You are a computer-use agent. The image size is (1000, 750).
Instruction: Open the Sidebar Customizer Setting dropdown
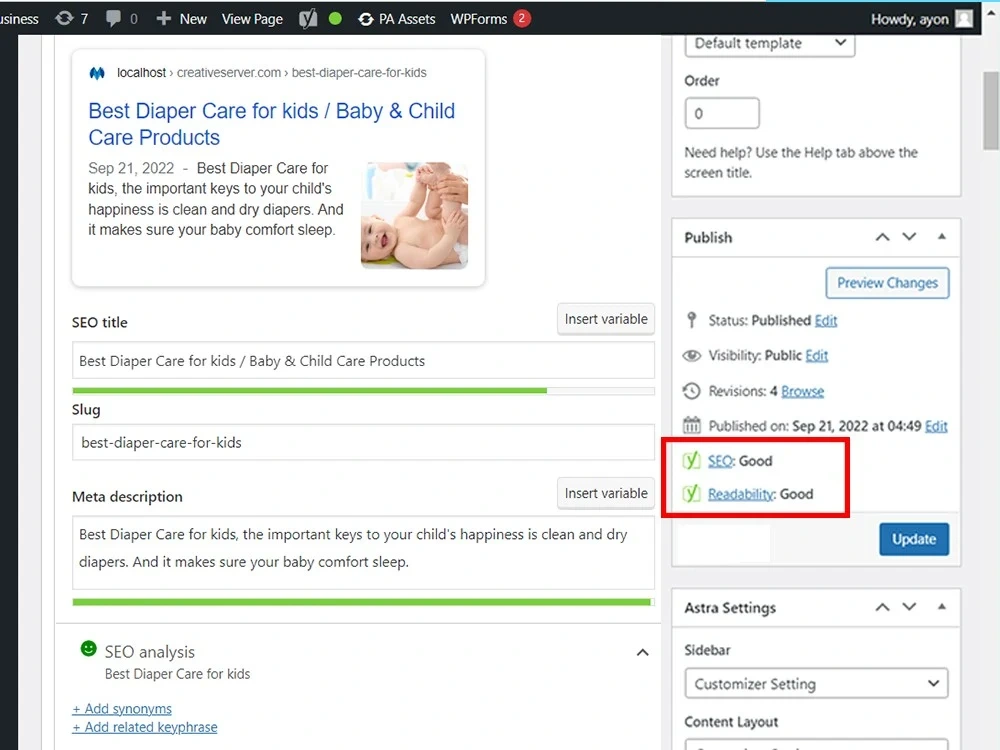point(816,684)
